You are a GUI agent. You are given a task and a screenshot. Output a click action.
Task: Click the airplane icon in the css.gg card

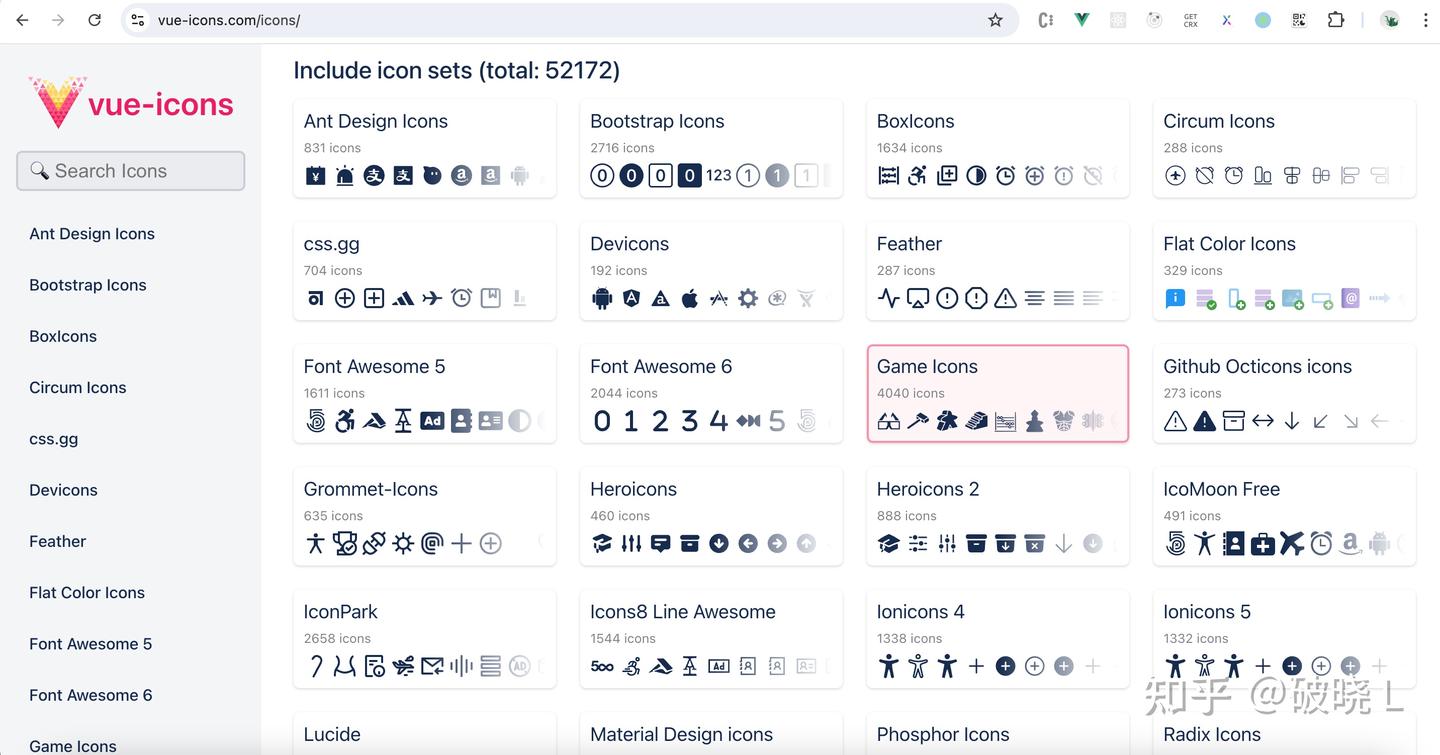tap(432, 298)
